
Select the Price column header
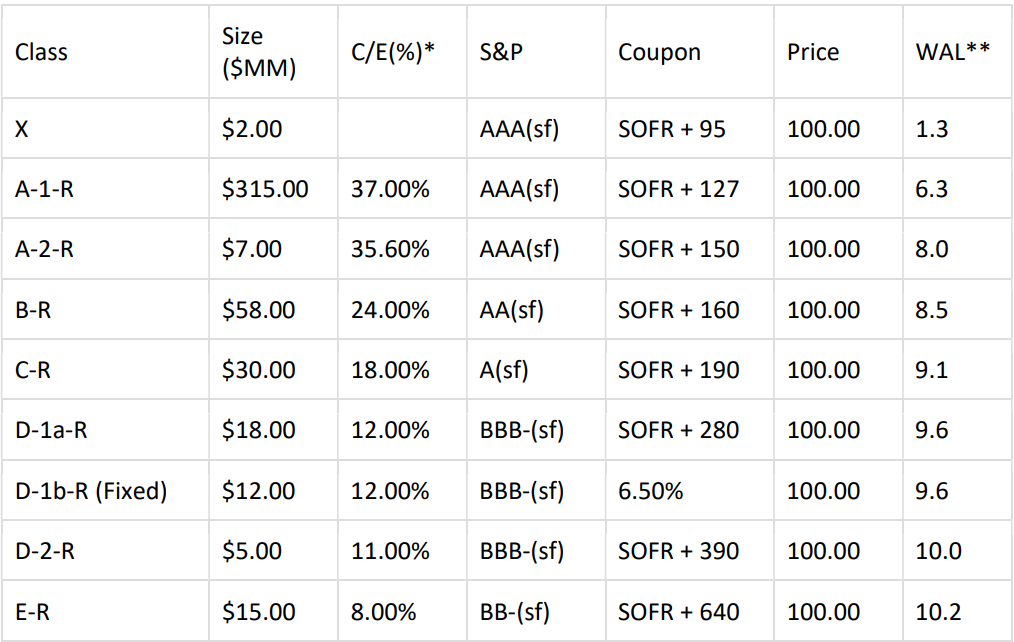tap(813, 52)
